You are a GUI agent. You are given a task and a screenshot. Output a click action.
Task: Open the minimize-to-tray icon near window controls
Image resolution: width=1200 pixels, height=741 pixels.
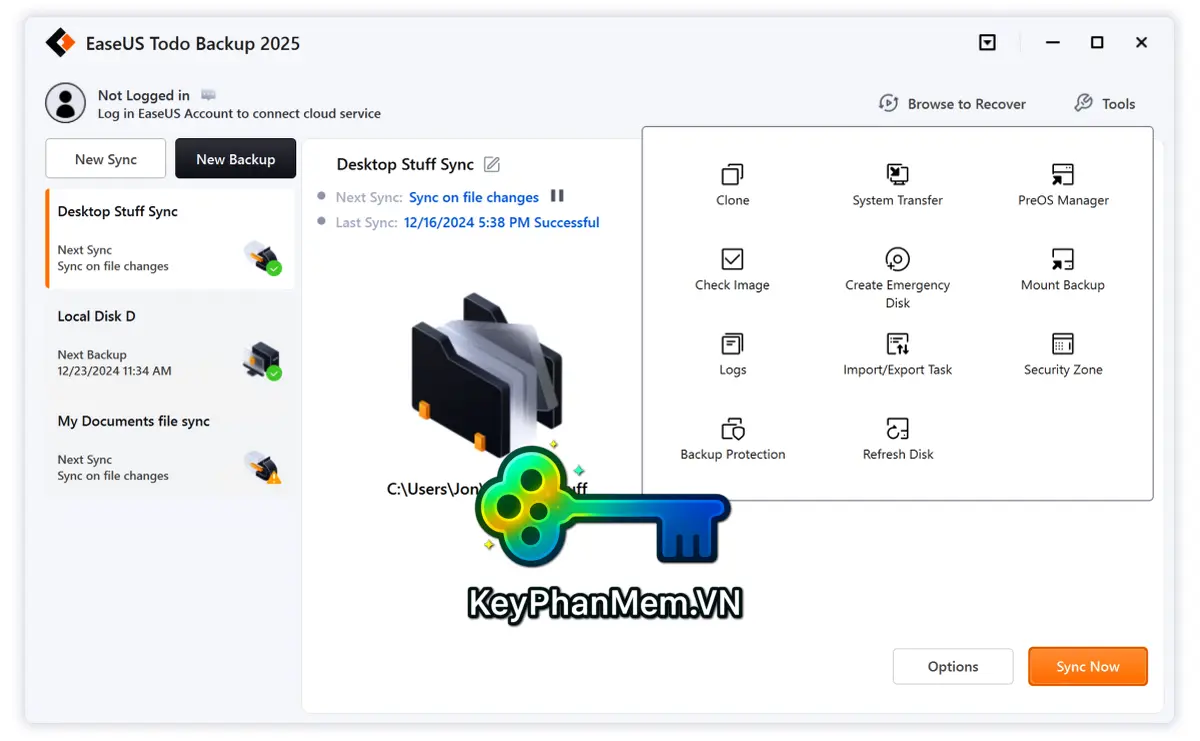(x=987, y=42)
